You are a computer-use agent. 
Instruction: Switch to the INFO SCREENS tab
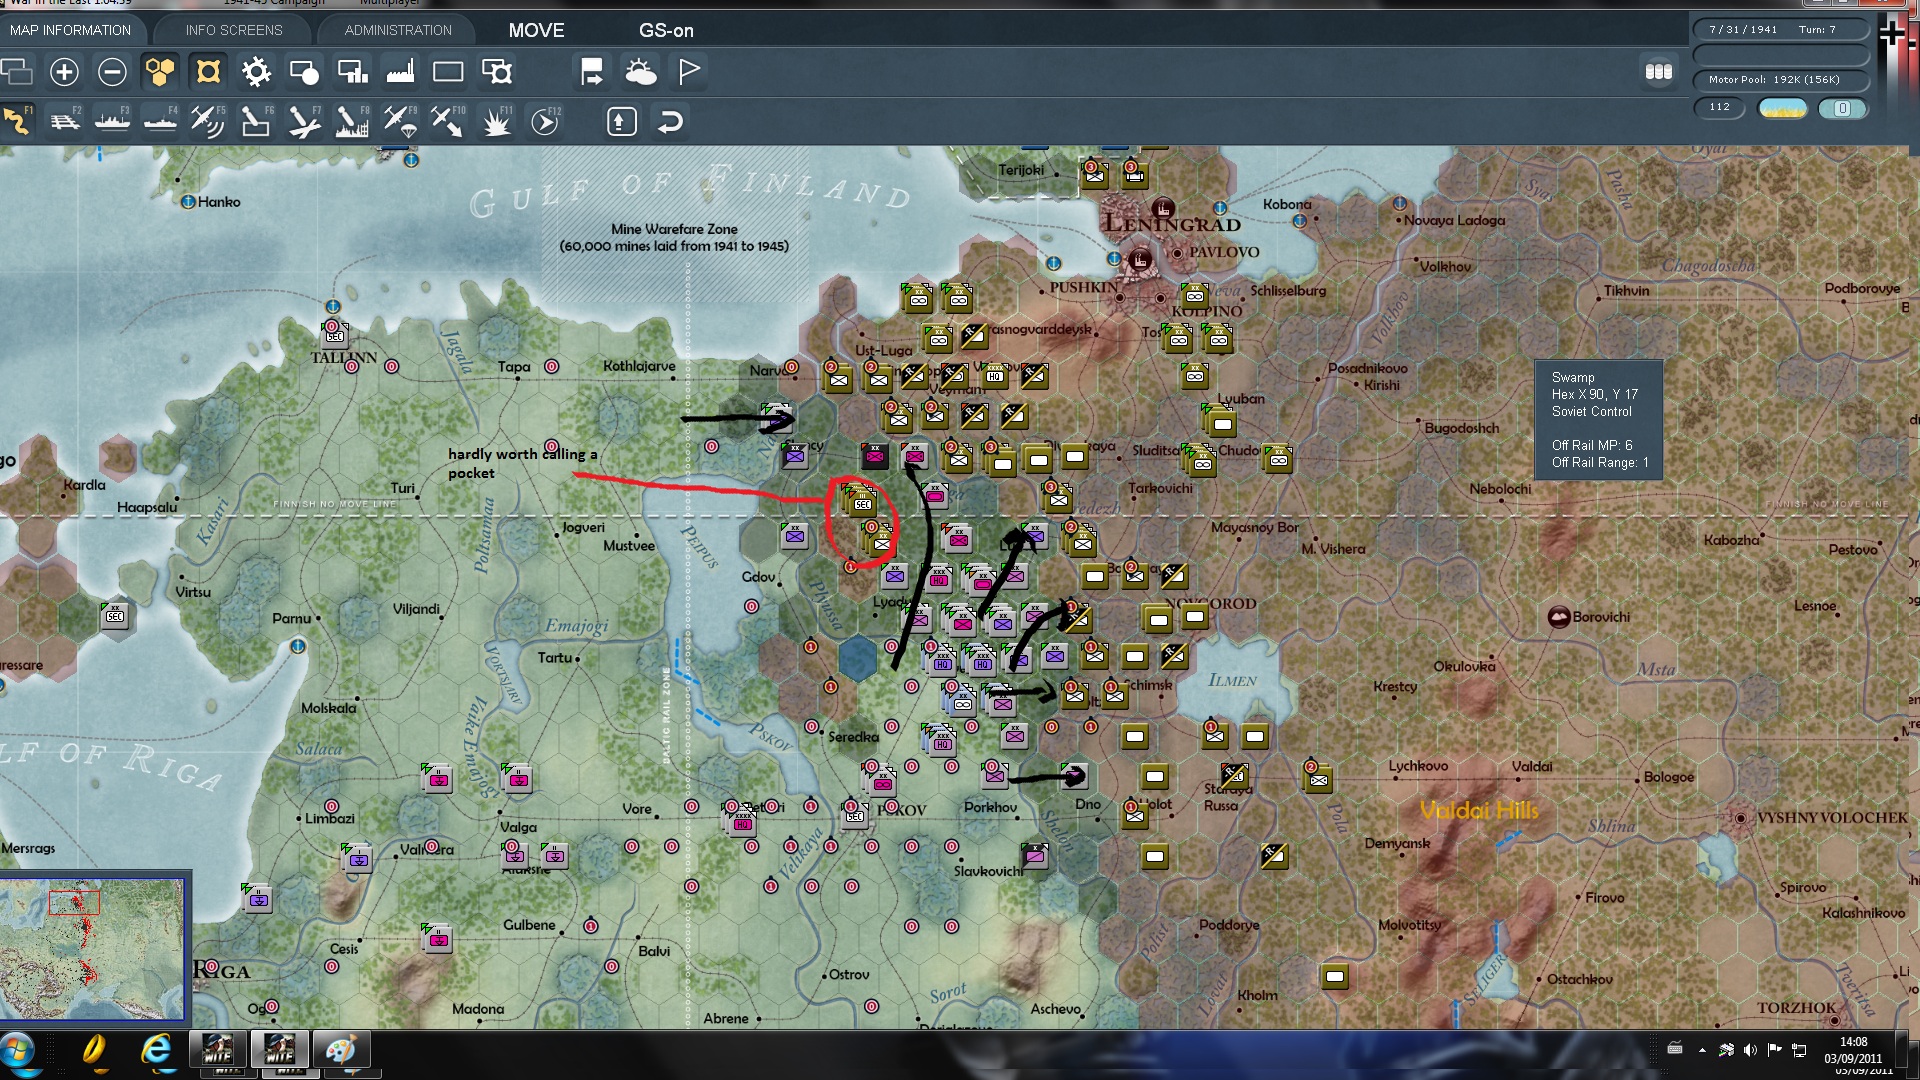click(234, 30)
